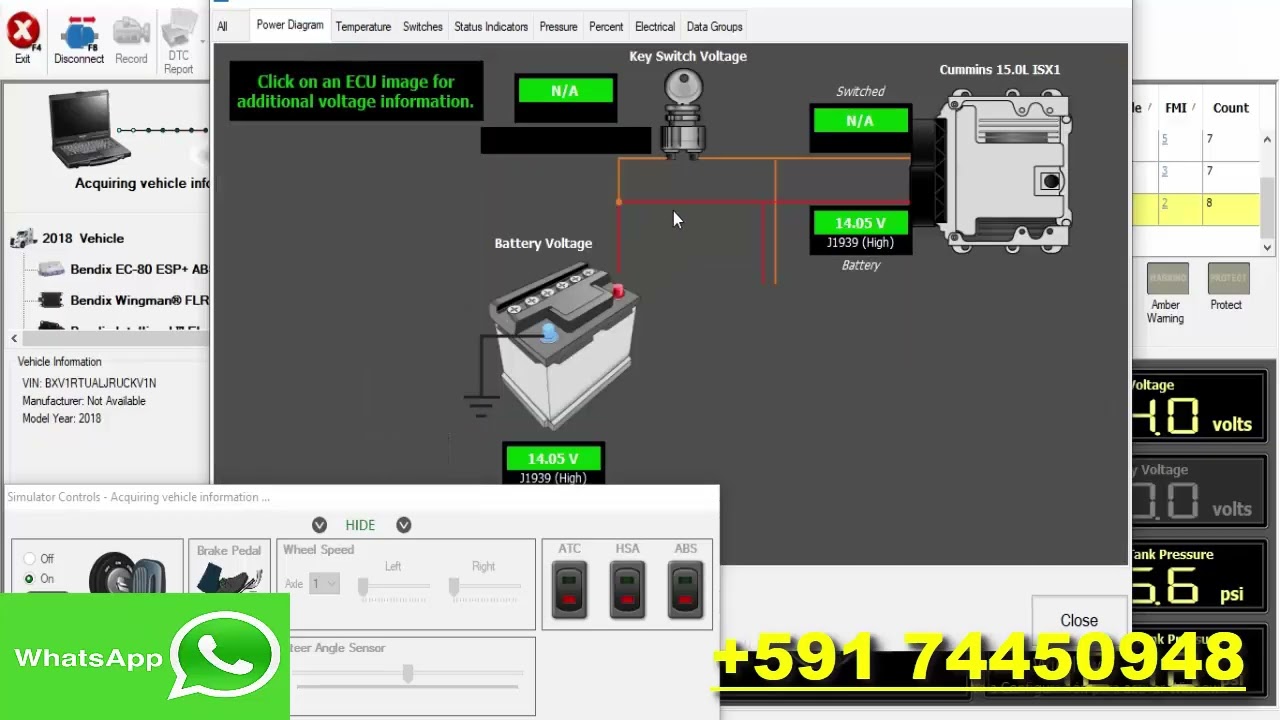The height and width of the screenshot is (720, 1280).
Task: Click the Bendix Wingman FLR module icon
Action: tap(50, 300)
